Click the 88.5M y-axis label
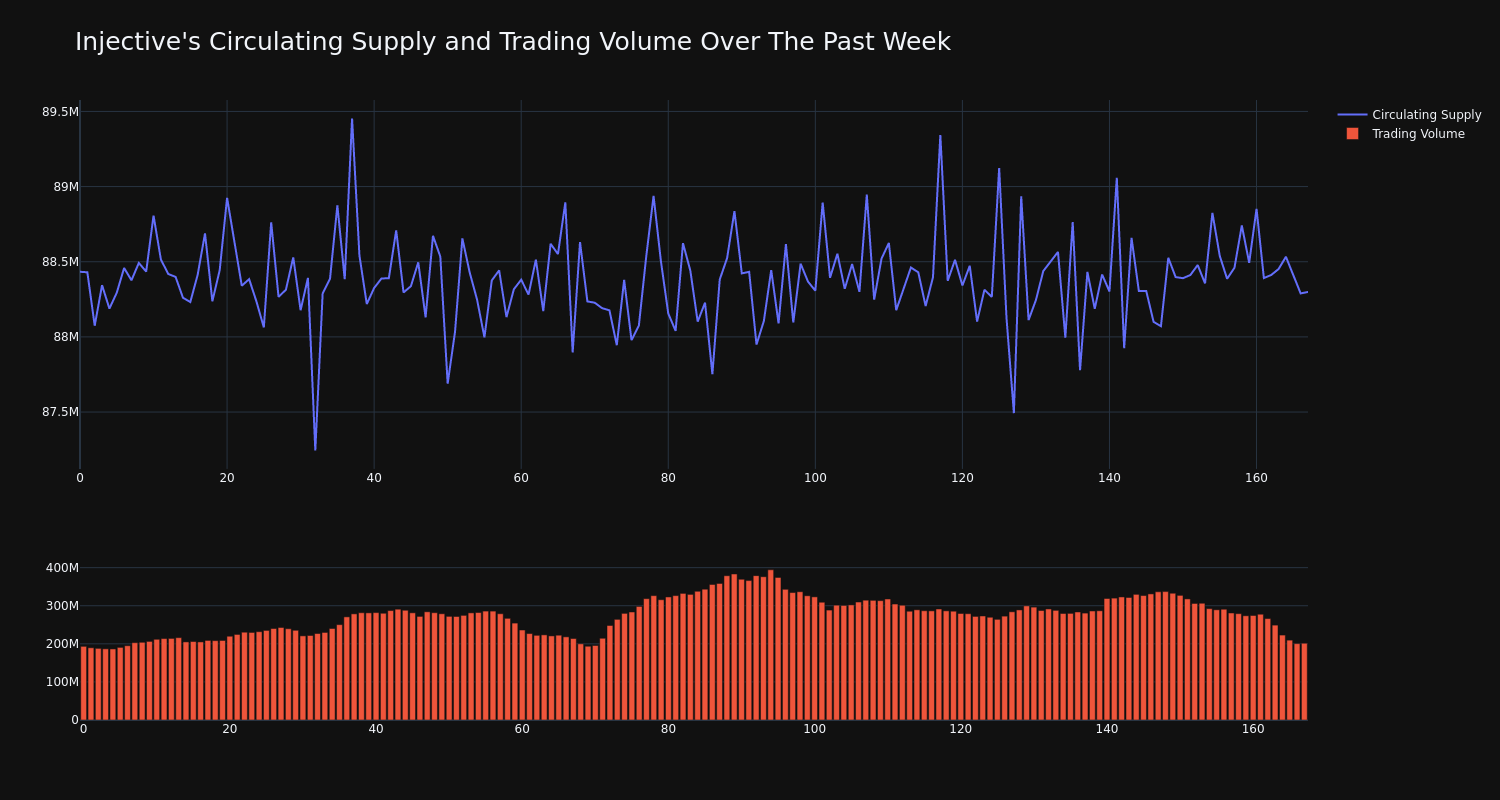Screen dimensions: 1500x800 coord(60,262)
